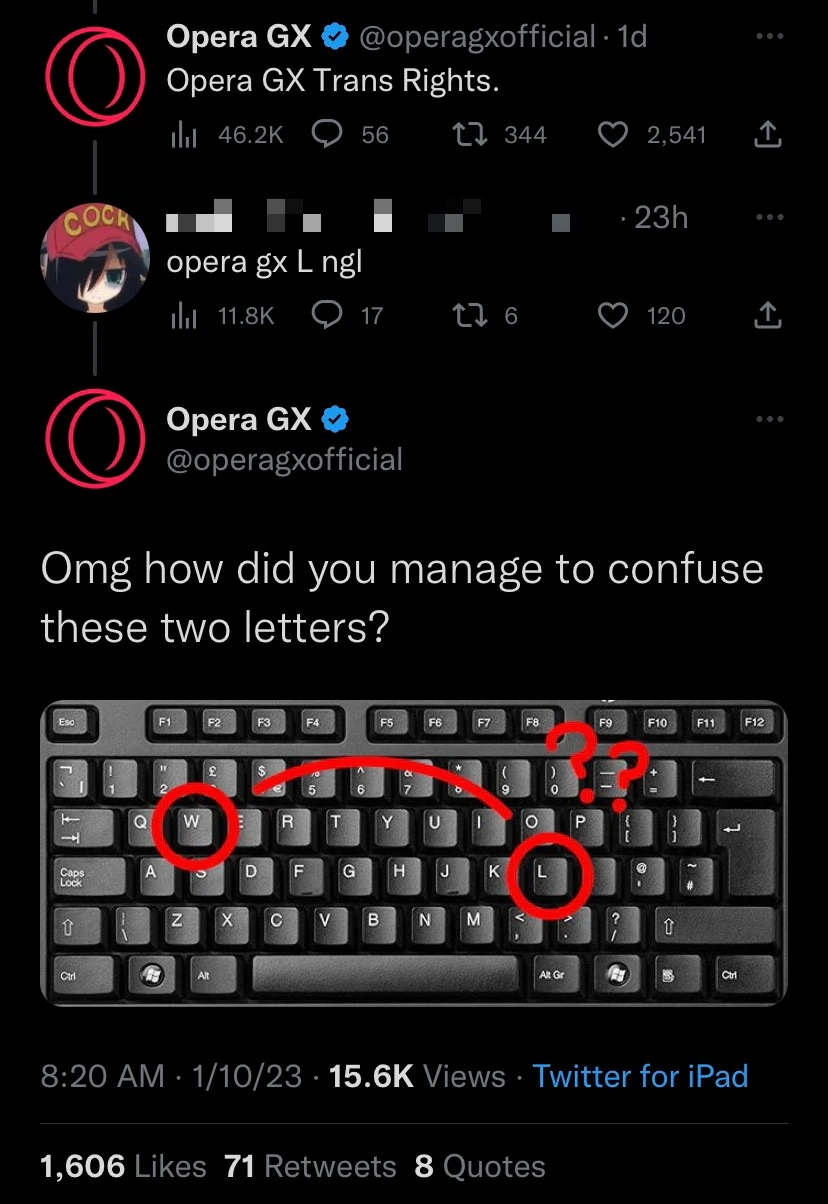Open the reply icon on Opera GX's tweet
Image resolution: width=828 pixels, height=1204 pixels.
point(328,134)
